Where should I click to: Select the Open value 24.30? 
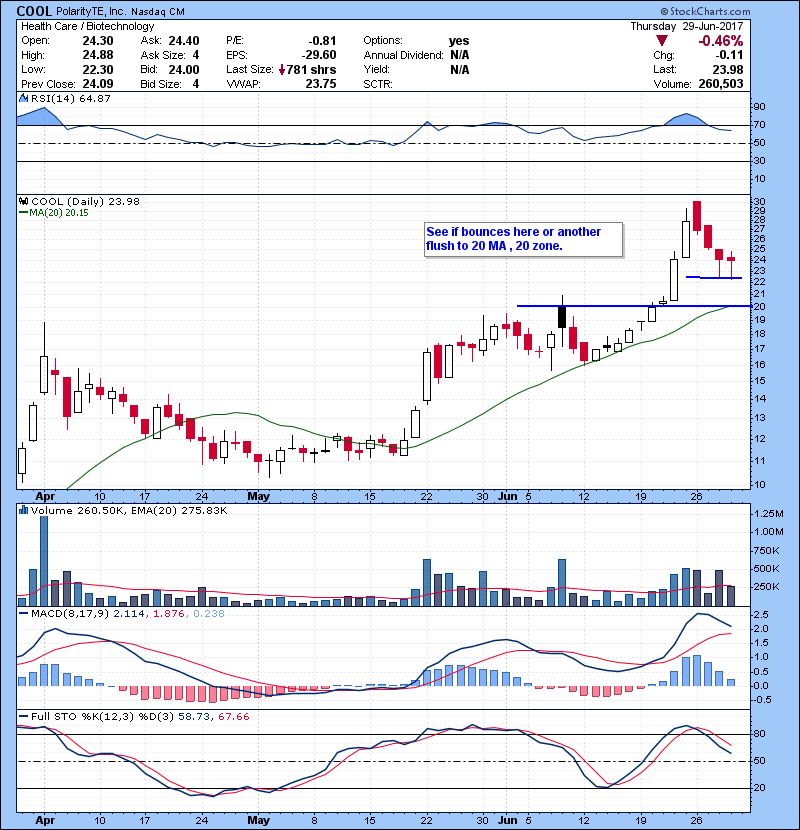pos(98,41)
